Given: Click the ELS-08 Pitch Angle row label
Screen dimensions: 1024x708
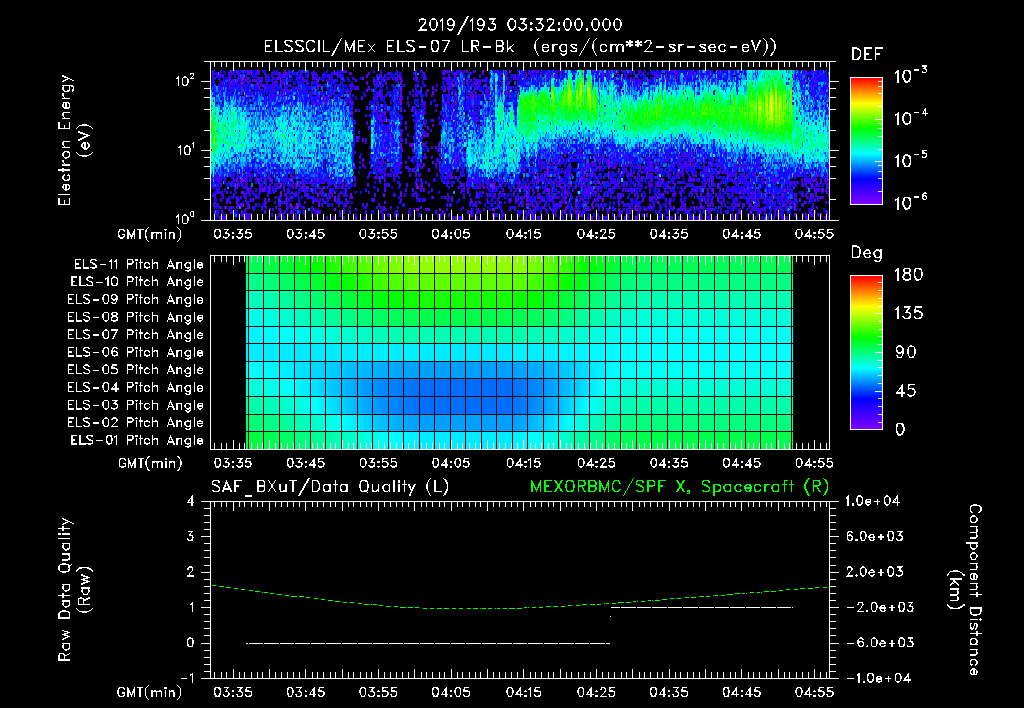Looking at the screenshot, I should click(136, 317).
